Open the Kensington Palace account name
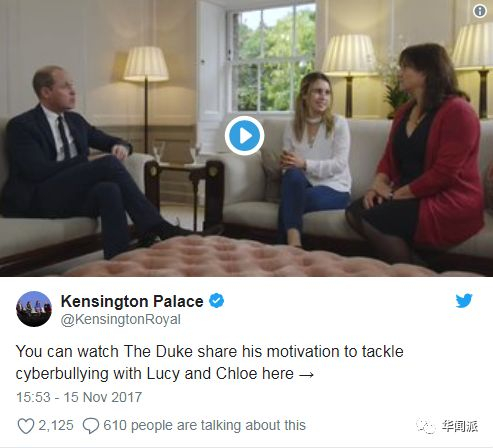The image size is (493, 448). (132, 301)
